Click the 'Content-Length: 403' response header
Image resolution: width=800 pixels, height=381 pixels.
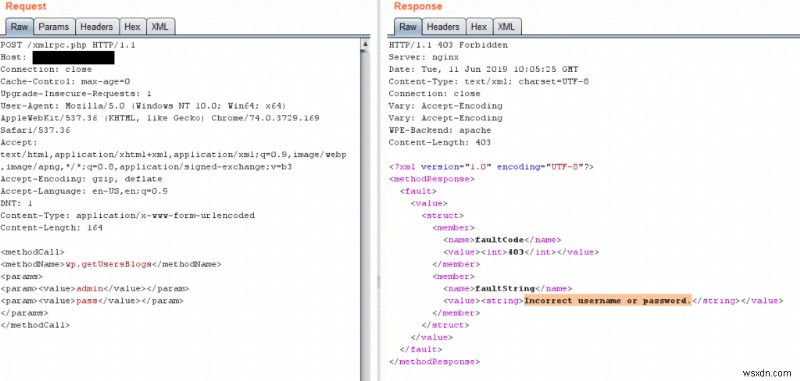point(440,142)
